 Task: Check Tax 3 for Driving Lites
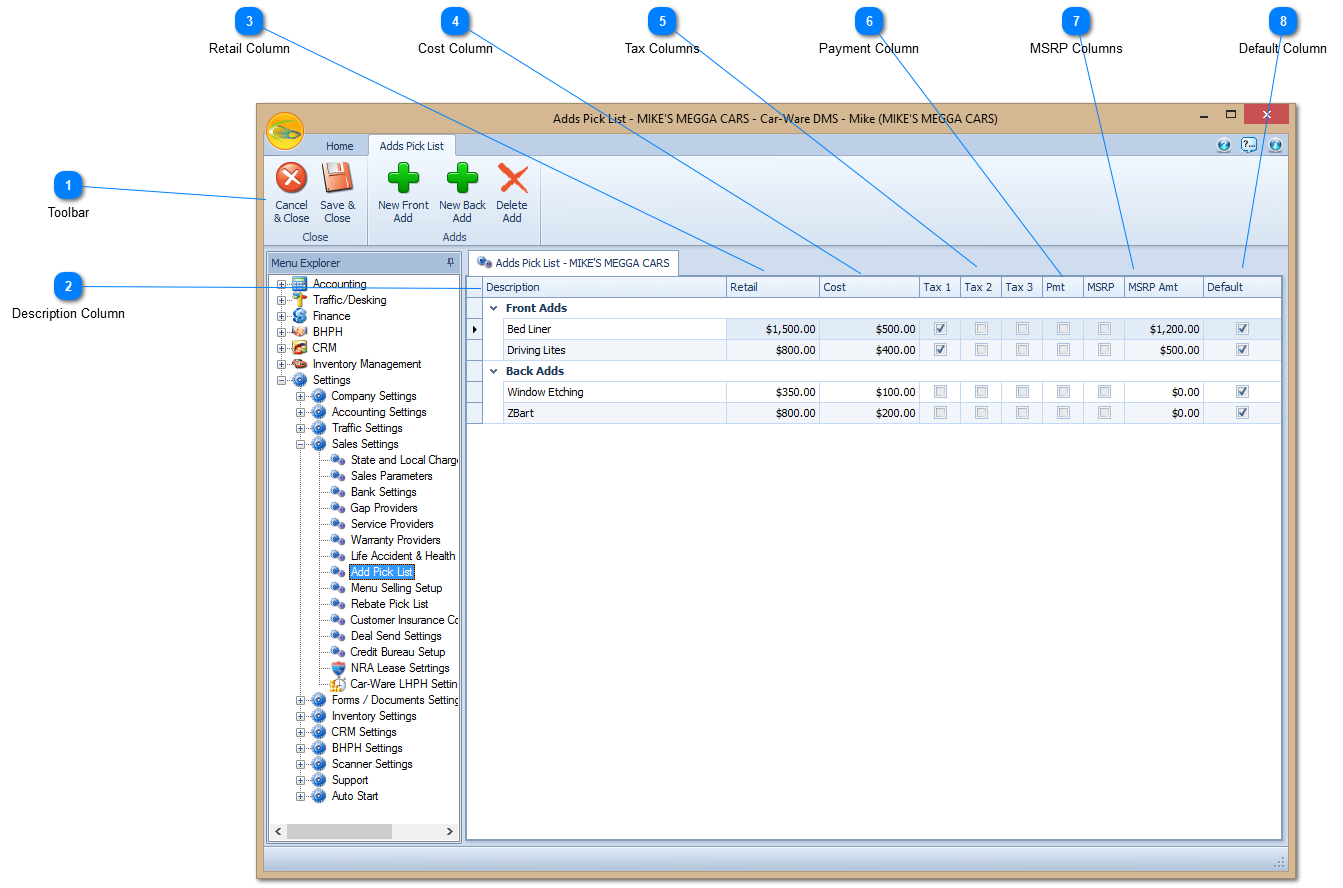tap(1022, 349)
